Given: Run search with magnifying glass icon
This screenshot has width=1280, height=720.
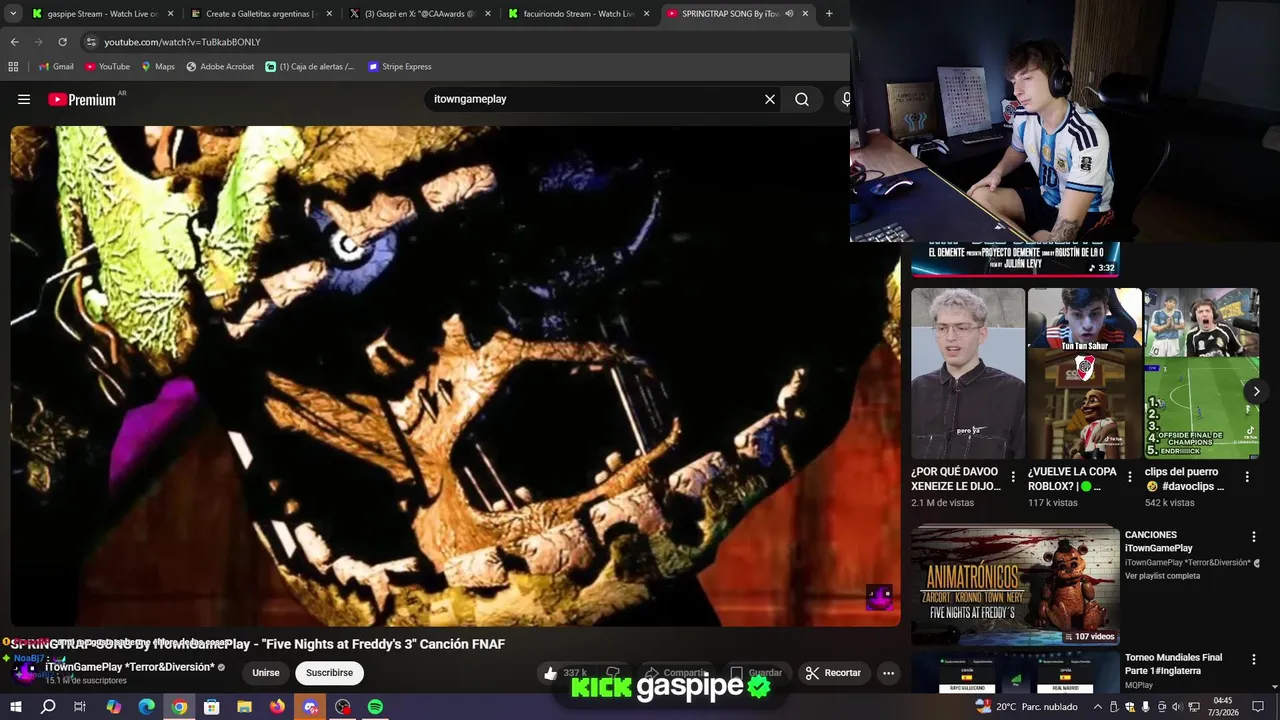Looking at the screenshot, I should (802, 99).
